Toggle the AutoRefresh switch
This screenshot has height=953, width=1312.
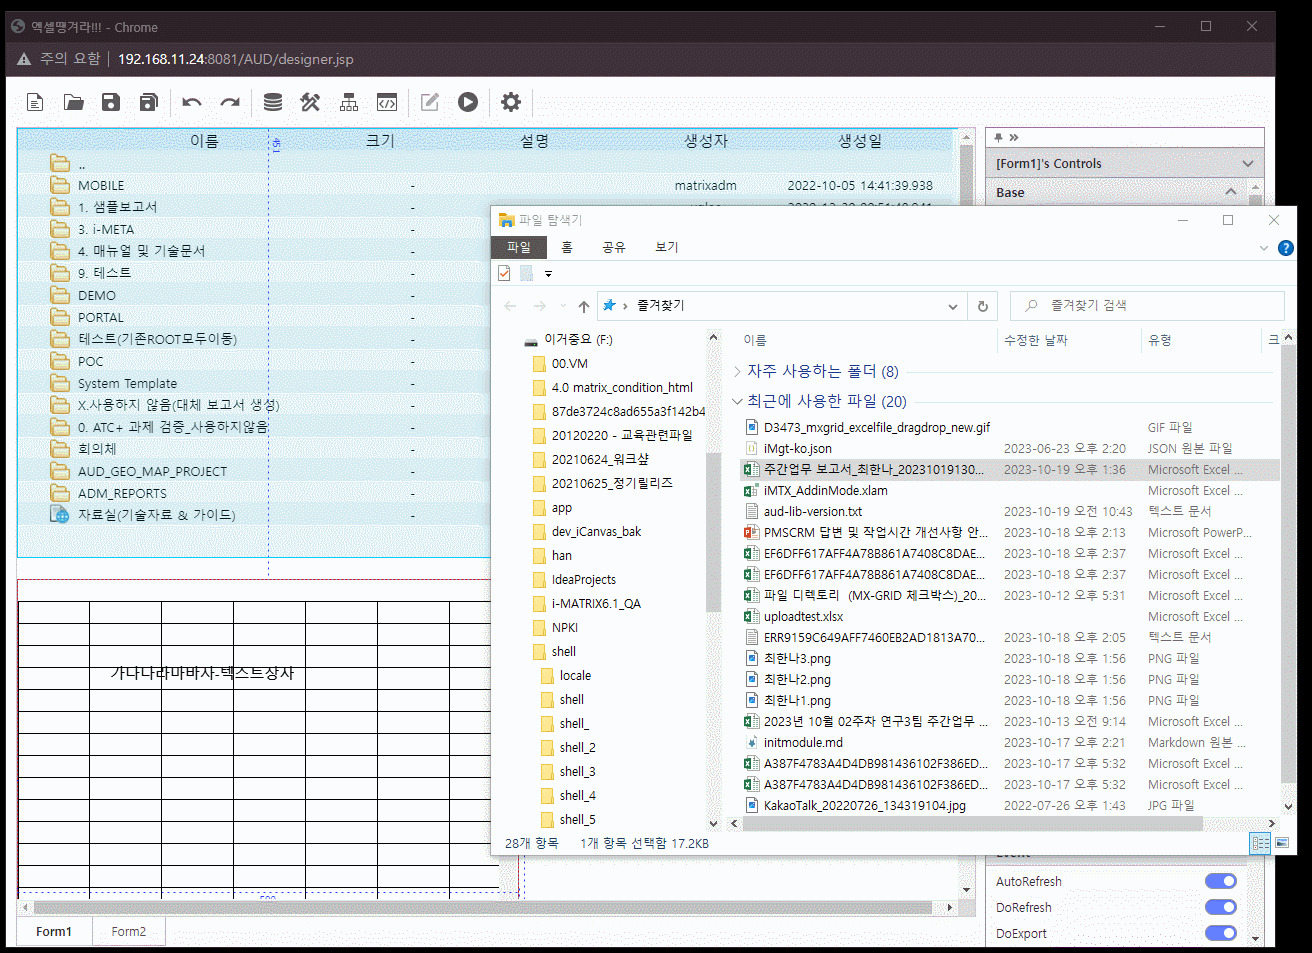[x=1220, y=881]
